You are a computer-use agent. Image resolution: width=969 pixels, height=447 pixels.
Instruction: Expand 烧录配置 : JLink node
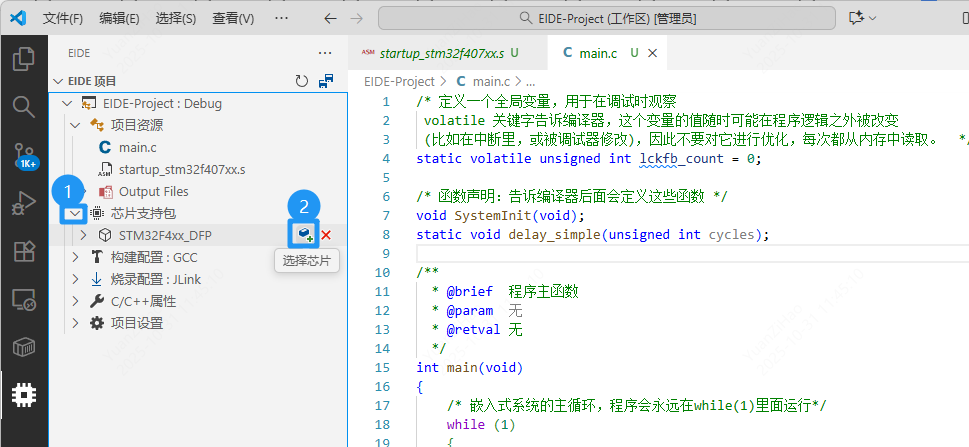75,279
